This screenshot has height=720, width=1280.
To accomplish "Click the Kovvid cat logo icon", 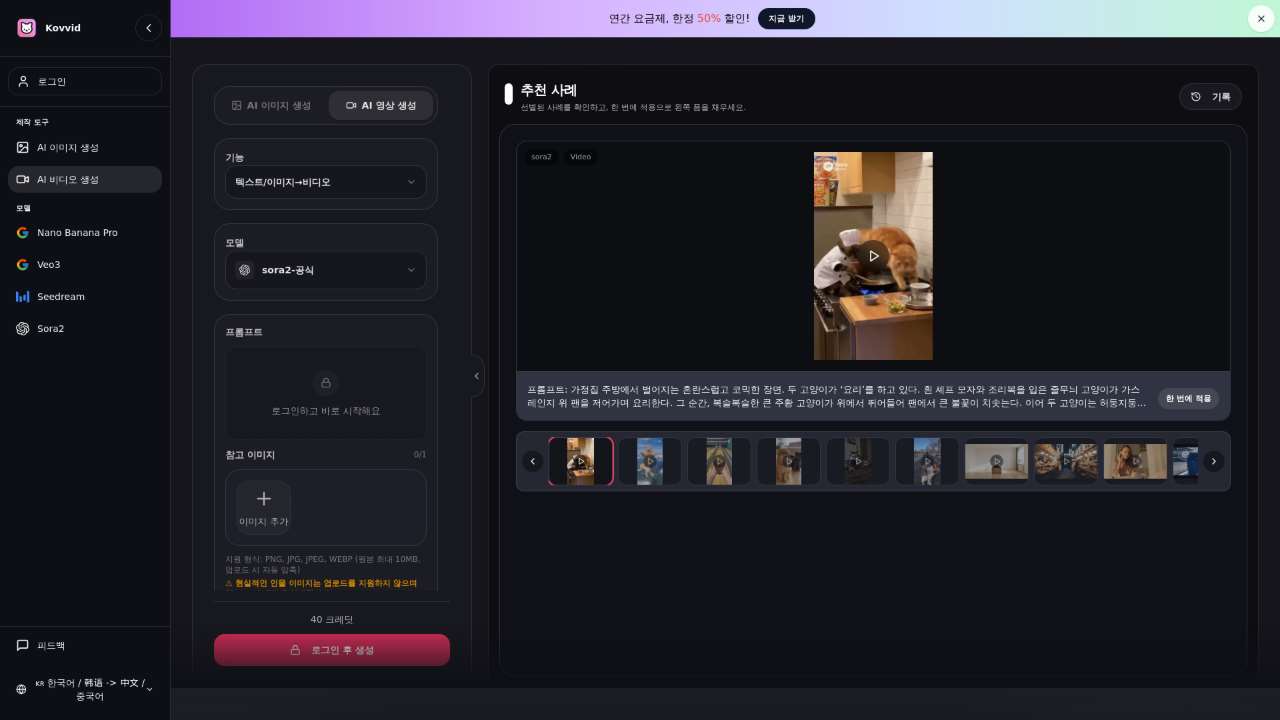I will (x=26, y=28).
